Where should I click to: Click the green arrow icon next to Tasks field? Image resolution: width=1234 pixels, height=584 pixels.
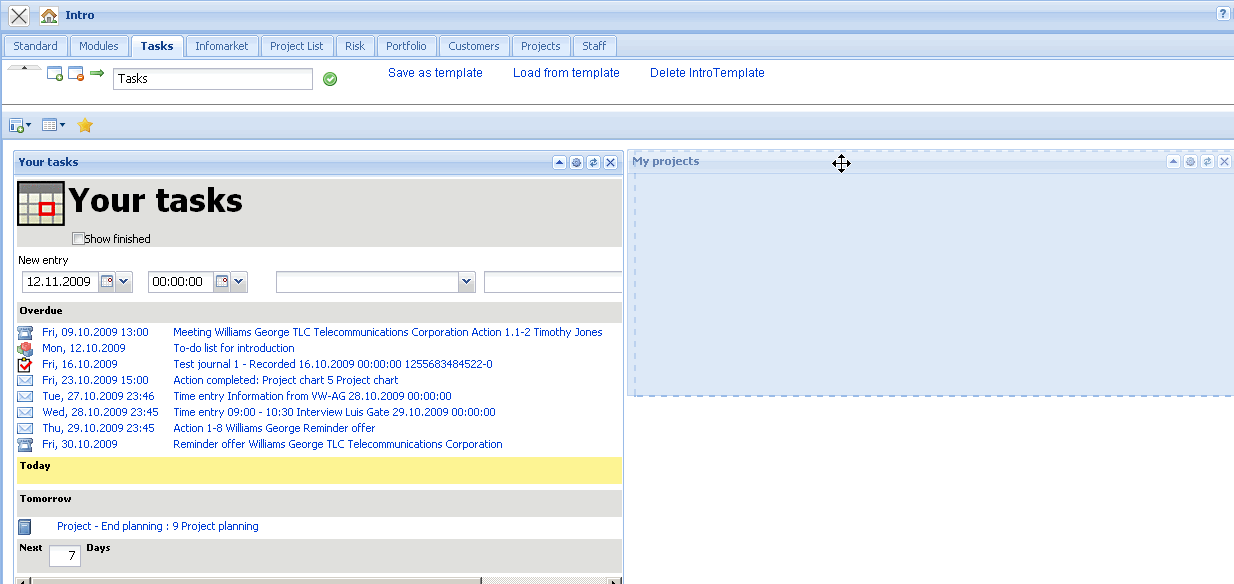(95, 73)
